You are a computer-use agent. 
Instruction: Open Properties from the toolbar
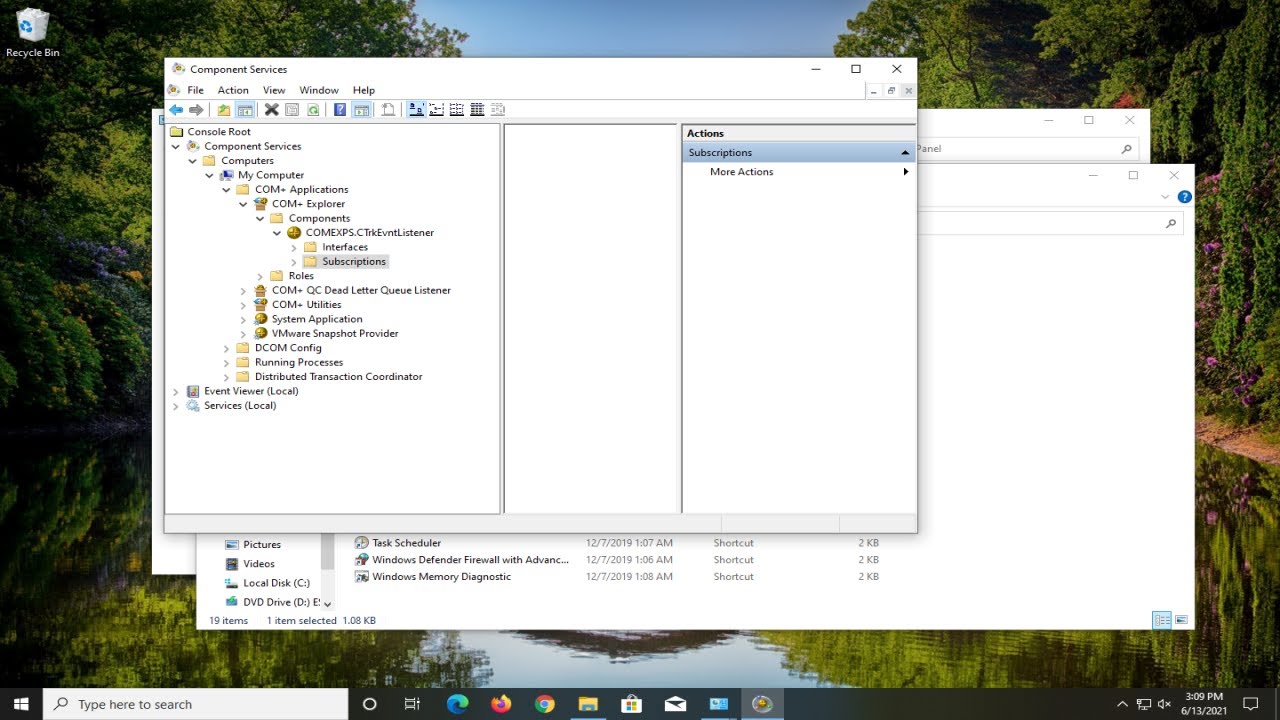292,110
